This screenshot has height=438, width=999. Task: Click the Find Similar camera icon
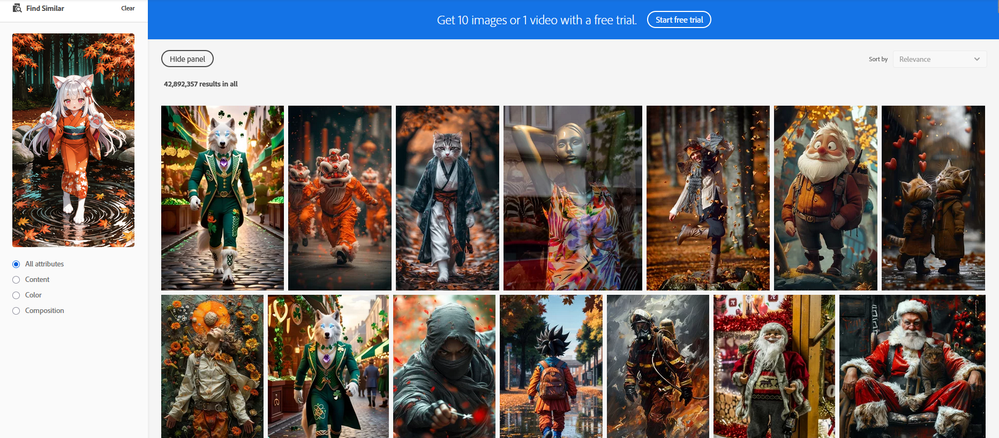(17, 8)
